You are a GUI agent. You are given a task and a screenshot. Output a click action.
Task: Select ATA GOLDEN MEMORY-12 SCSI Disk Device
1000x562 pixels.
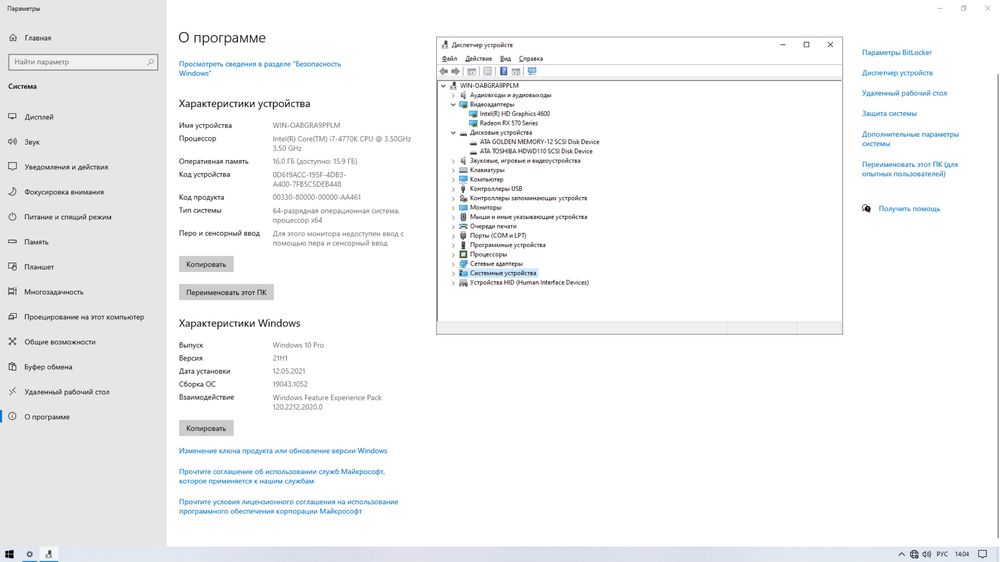tap(539, 142)
